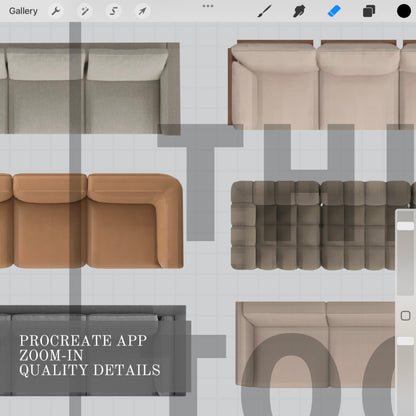Click the light gray fabric sofa
416x416 pixels.
90,88
